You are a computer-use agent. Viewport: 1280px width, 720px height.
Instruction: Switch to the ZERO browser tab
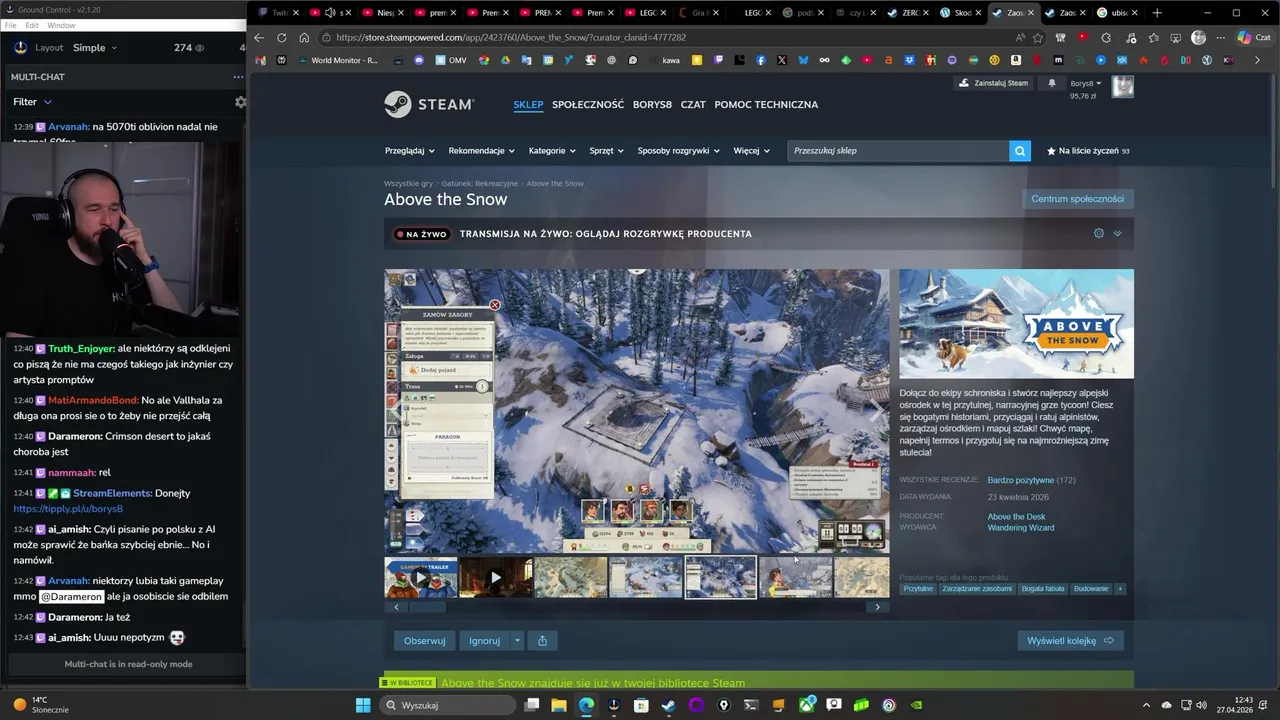(x=909, y=13)
